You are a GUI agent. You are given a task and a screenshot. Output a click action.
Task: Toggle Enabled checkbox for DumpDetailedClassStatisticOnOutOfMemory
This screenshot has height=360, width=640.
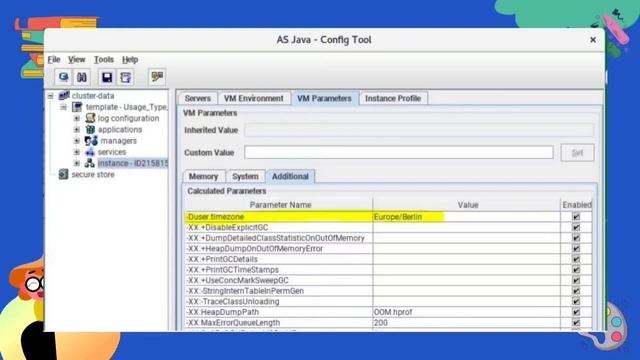tap(576, 238)
